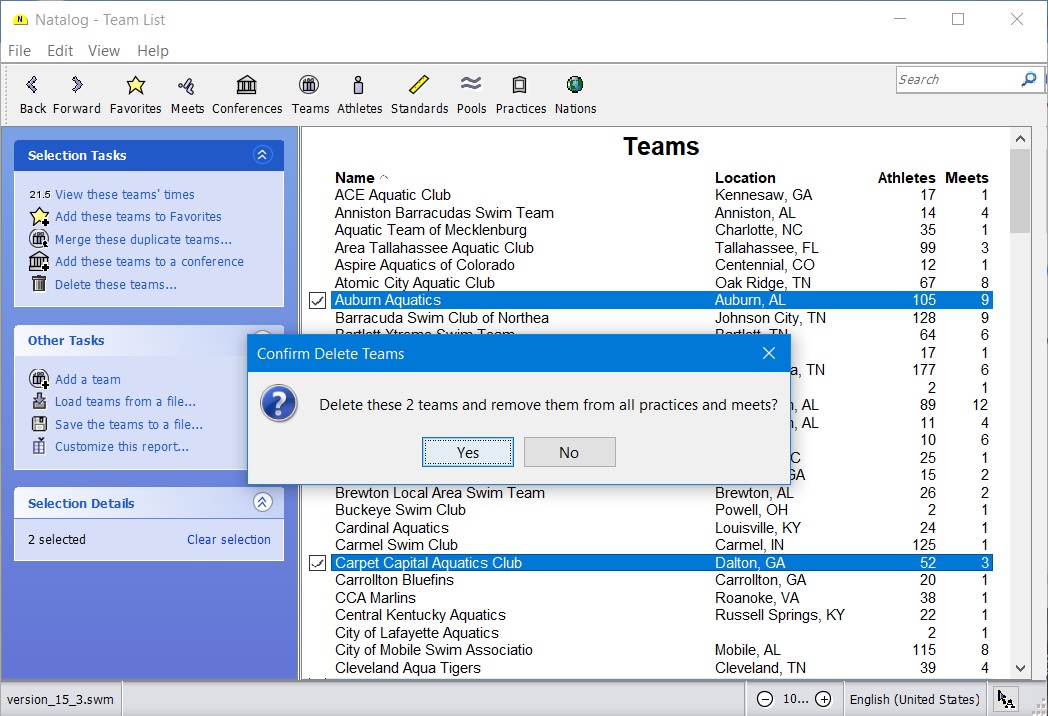Sort teams by Name column header
The height and width of the screenshot is (716, 1048).
pos(355,178)
